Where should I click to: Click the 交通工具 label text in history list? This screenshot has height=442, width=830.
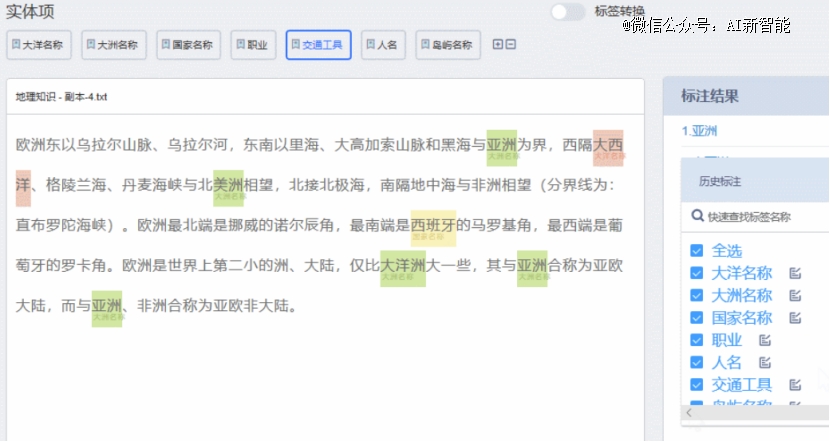(x=742, y=385)
